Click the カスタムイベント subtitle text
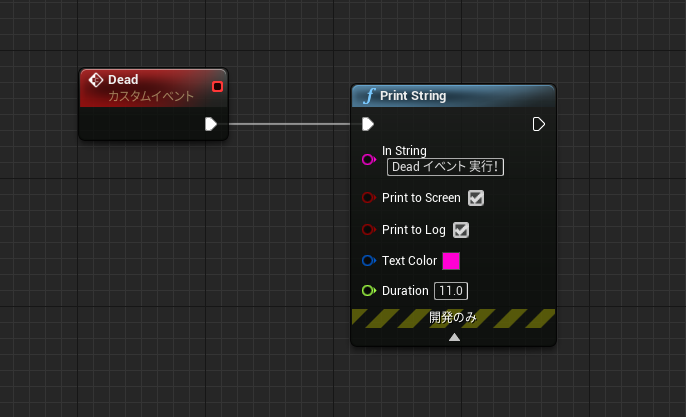 [151, 96]
